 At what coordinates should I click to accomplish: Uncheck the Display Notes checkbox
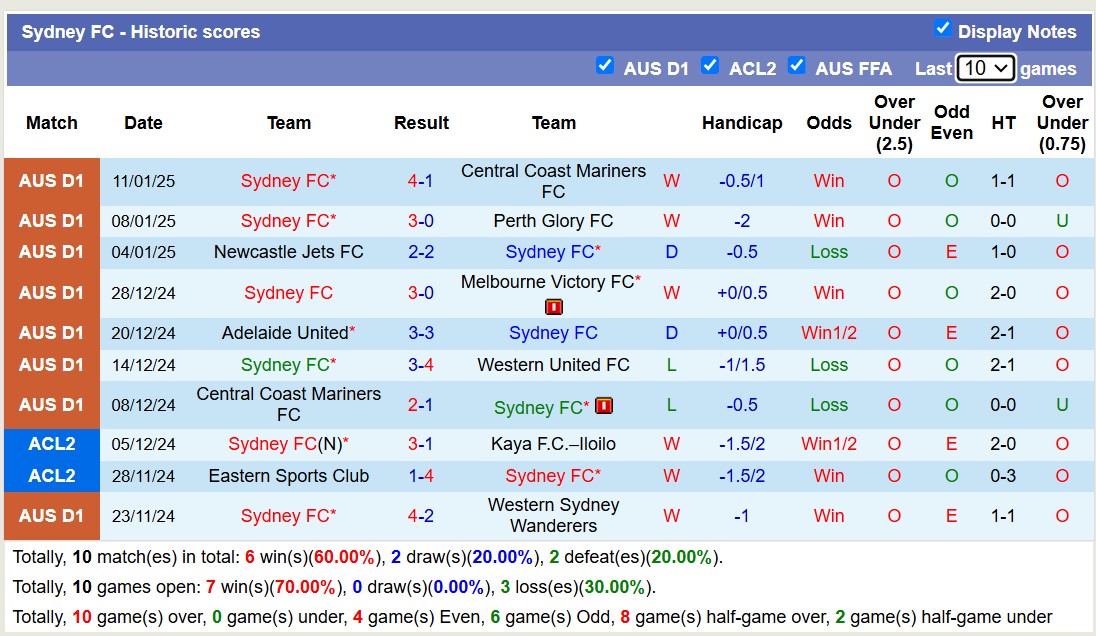942,29
